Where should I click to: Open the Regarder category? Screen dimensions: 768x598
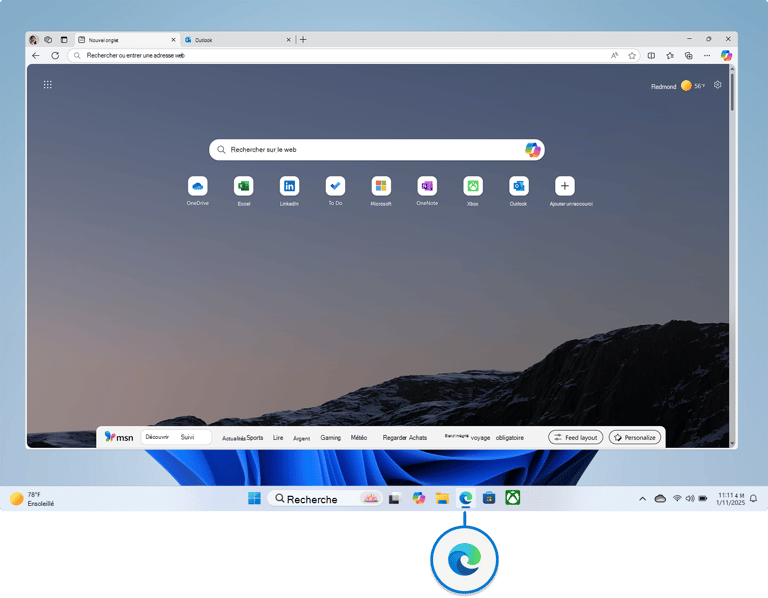click(395, 437)
